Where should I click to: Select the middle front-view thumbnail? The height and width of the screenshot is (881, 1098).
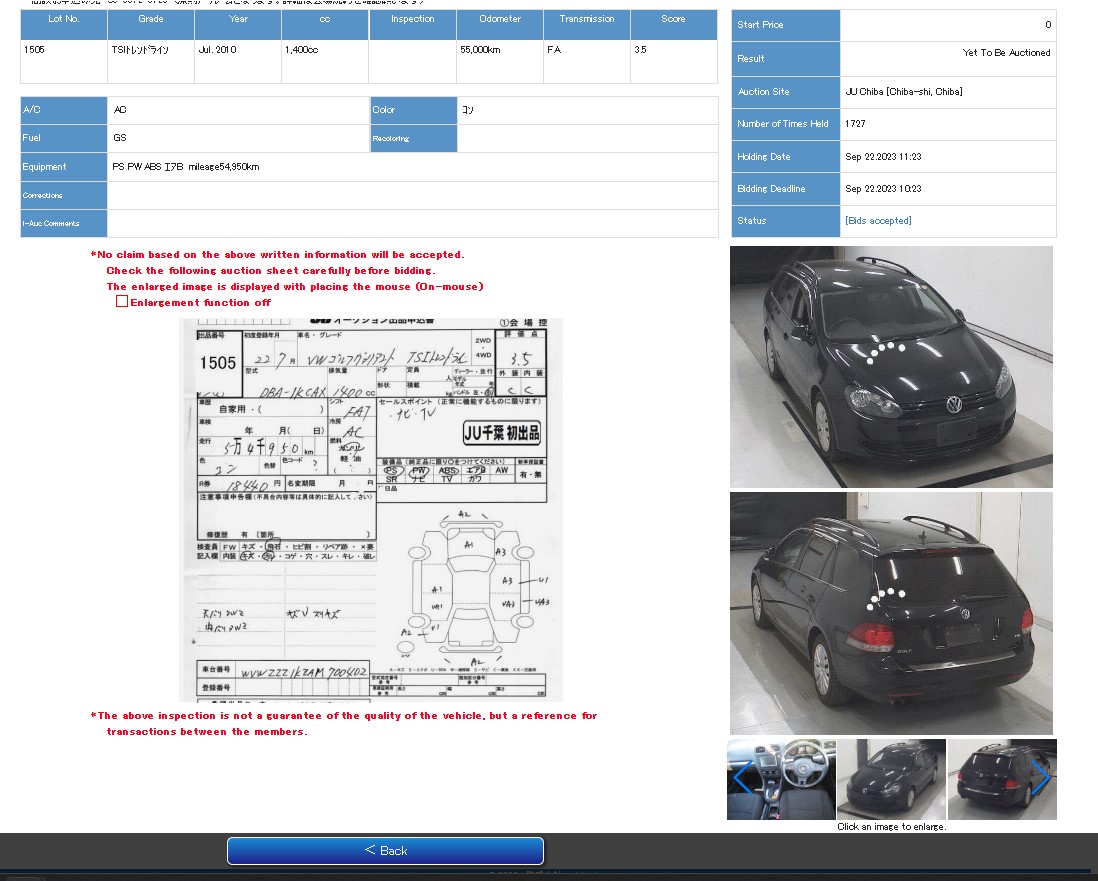click(x=891, y=779)
